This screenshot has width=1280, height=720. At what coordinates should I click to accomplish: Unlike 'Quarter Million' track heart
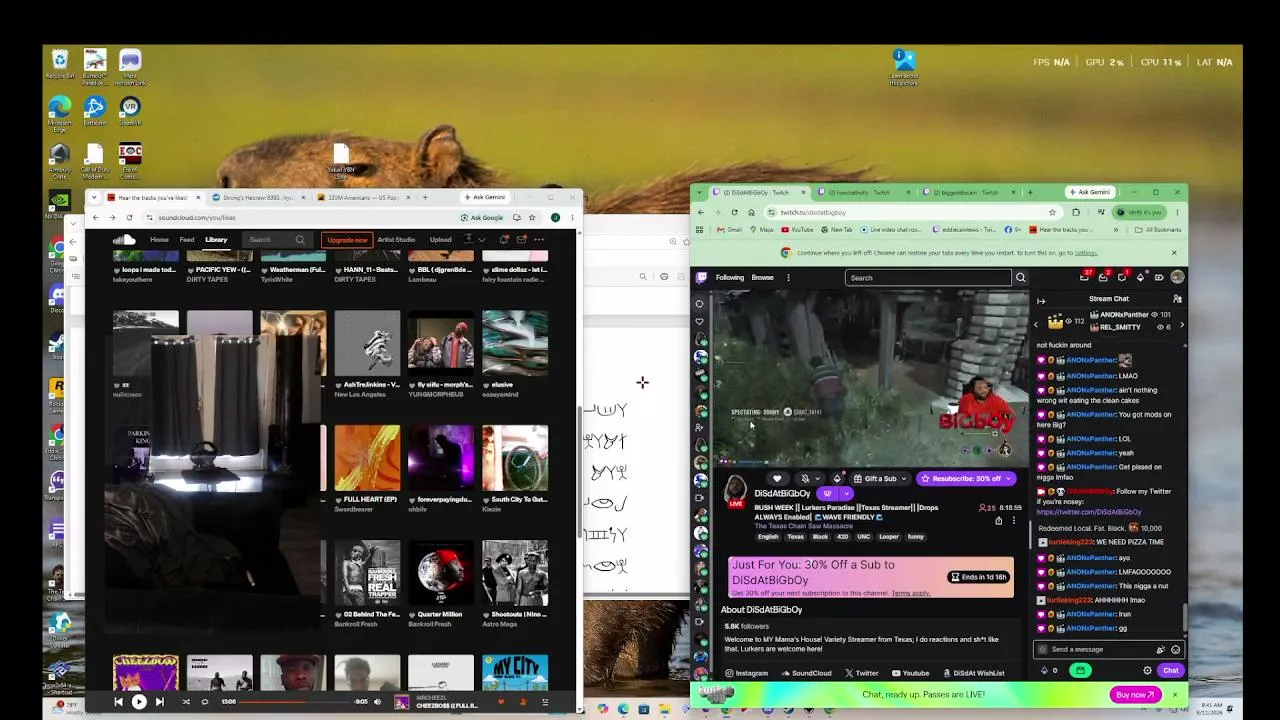(x=413, y=614)
